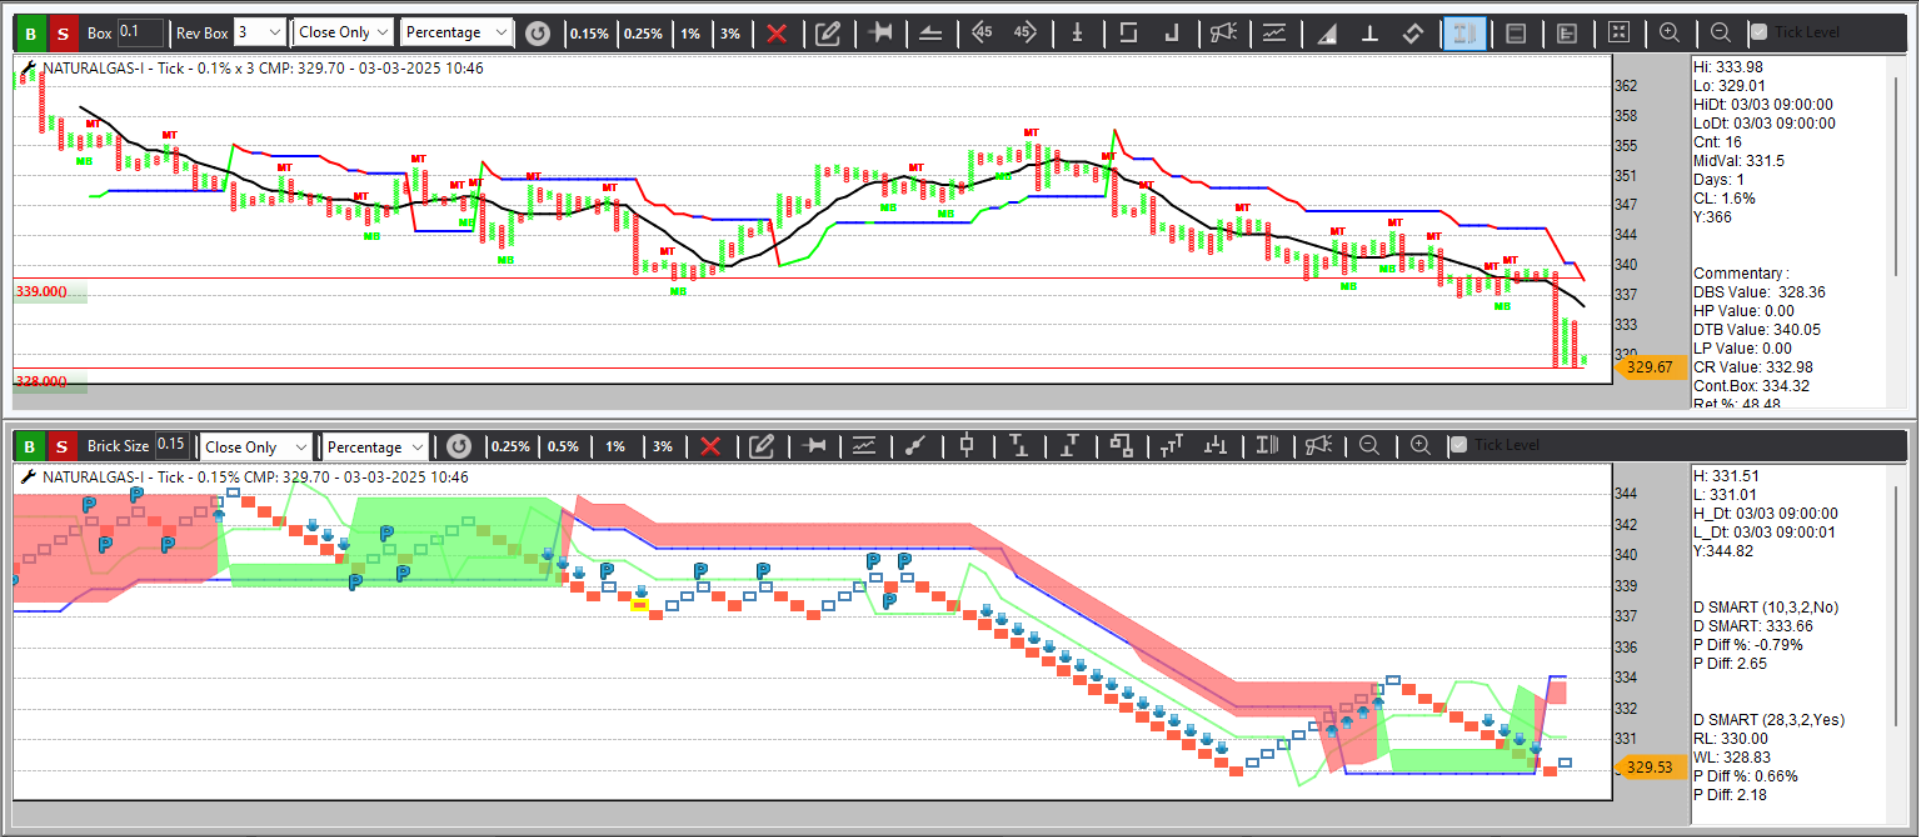Click the zoom in magnifier in top toolbar
Image resolution: width=1919 pixels, height=837 pixels.
tap(1669, 32)
